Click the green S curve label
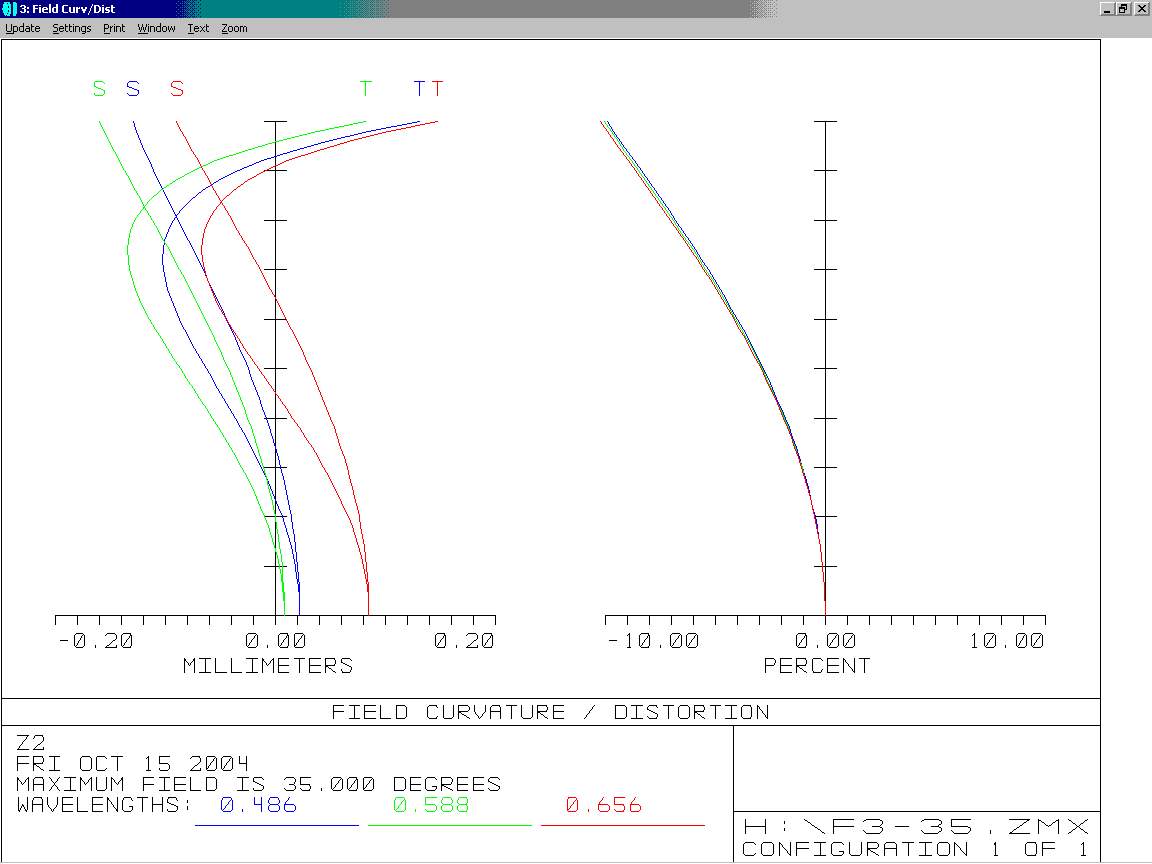 [x=99, y=89]
